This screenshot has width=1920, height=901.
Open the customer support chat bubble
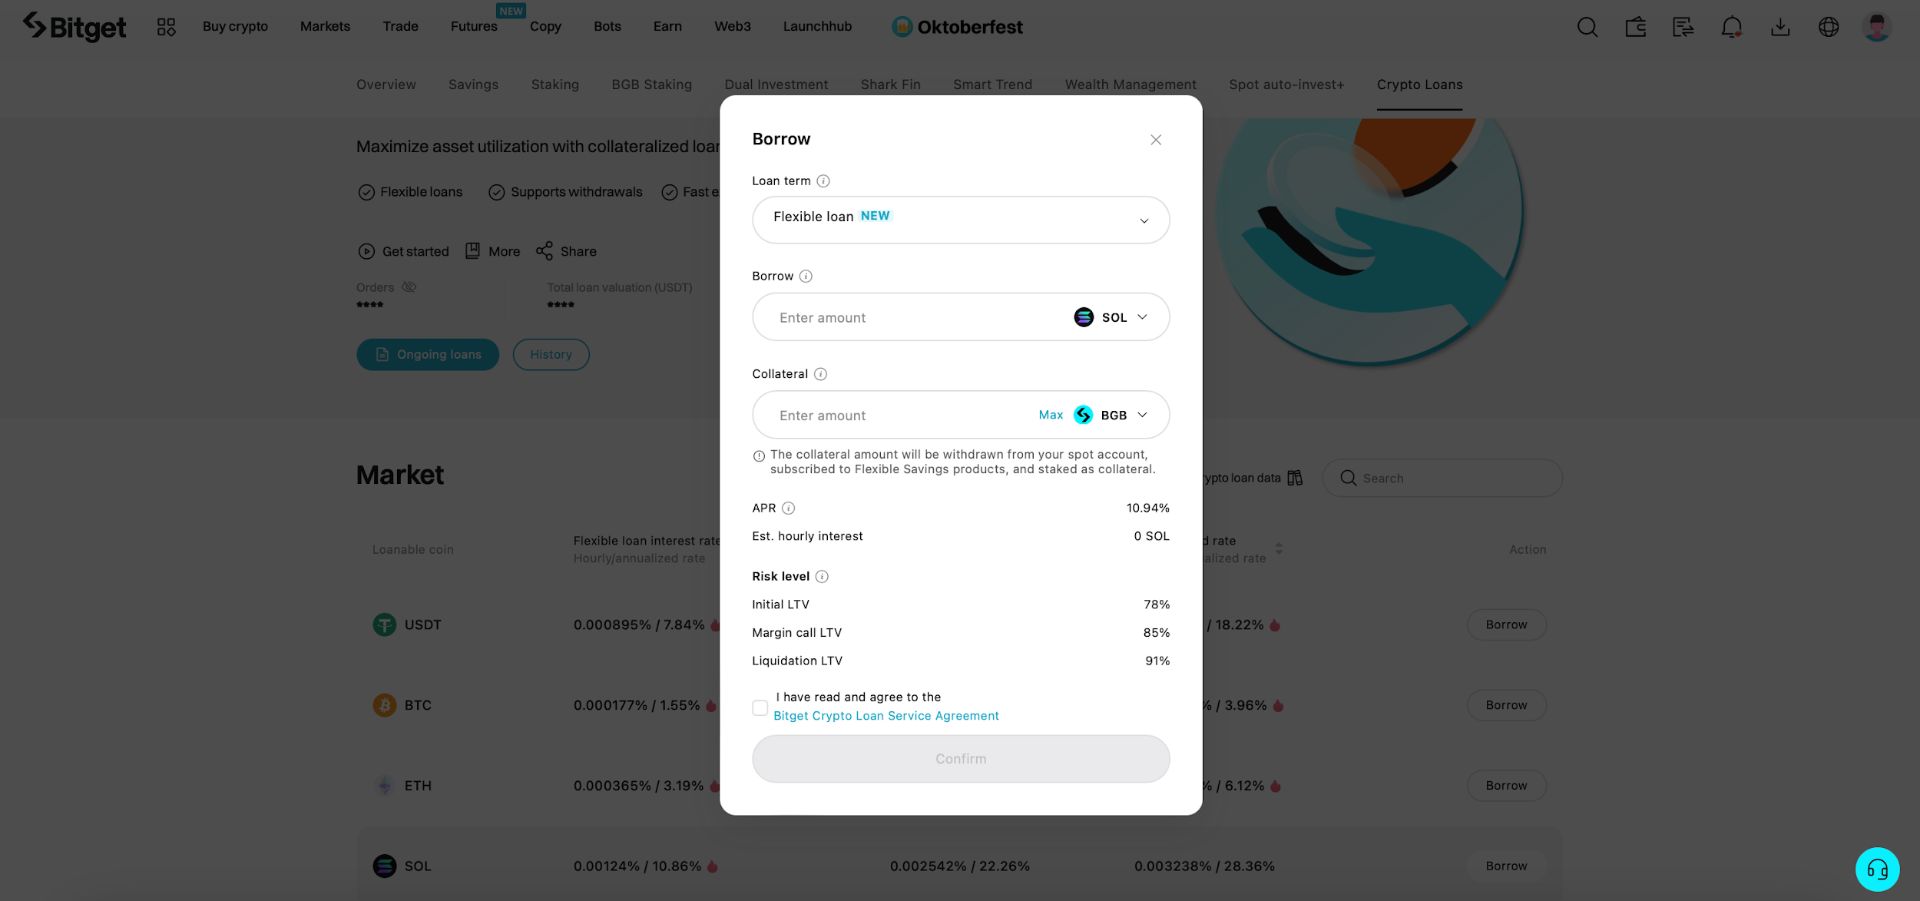[x=1877, y=869]
